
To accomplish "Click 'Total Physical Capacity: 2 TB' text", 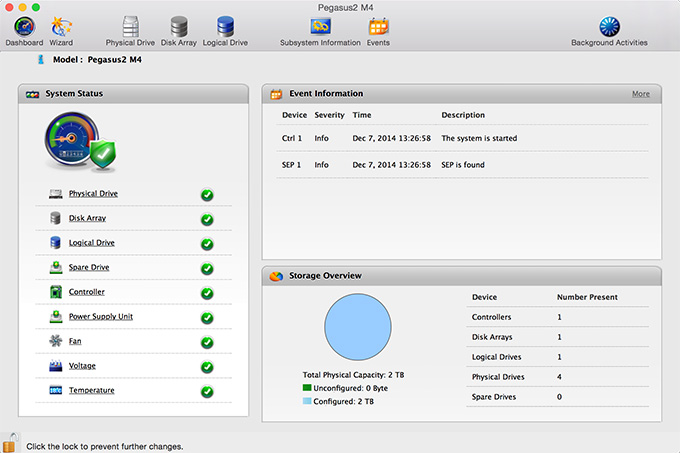I will (353, 375).
